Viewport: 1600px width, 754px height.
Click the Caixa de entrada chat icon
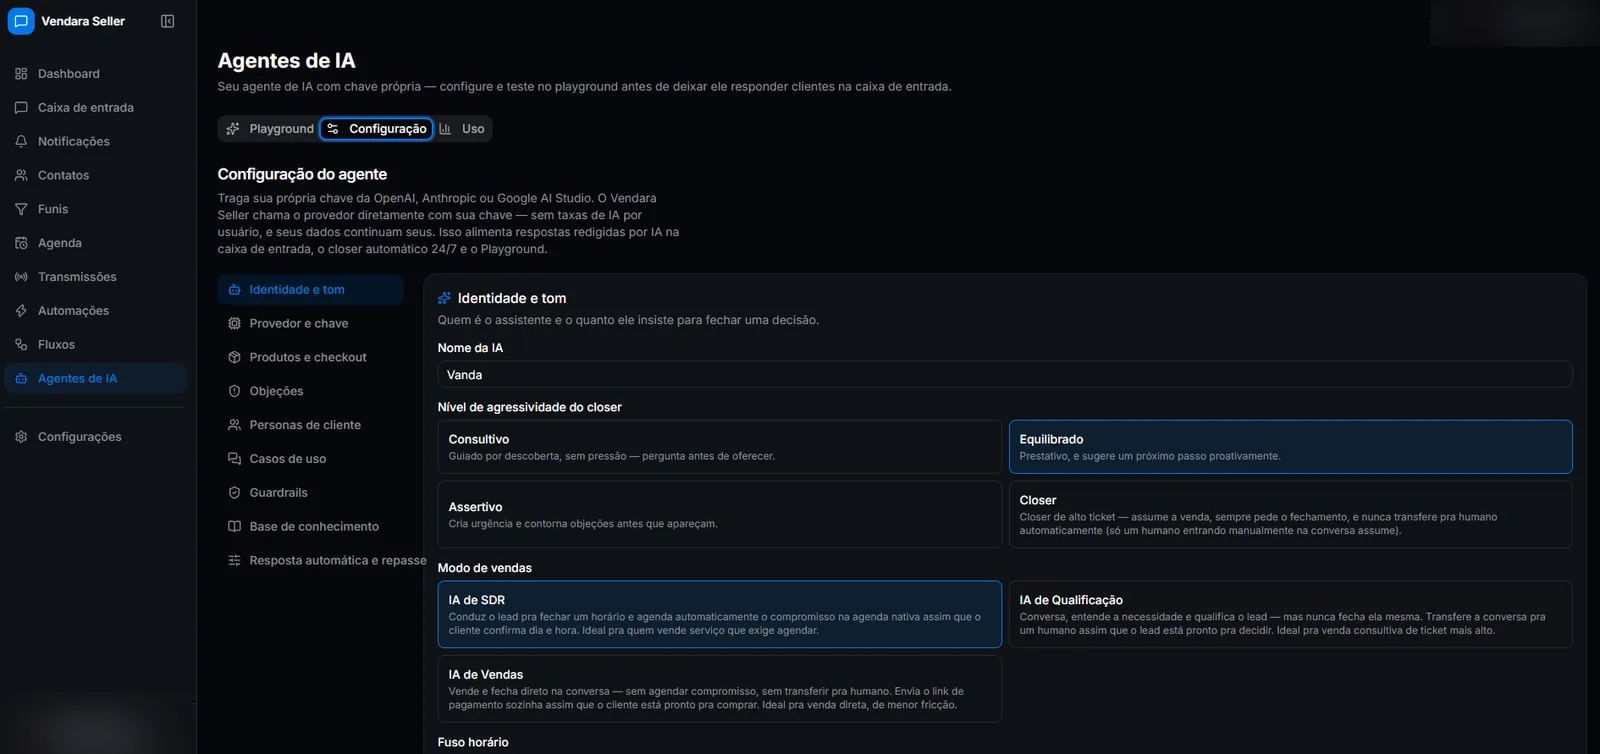point(21,108)
